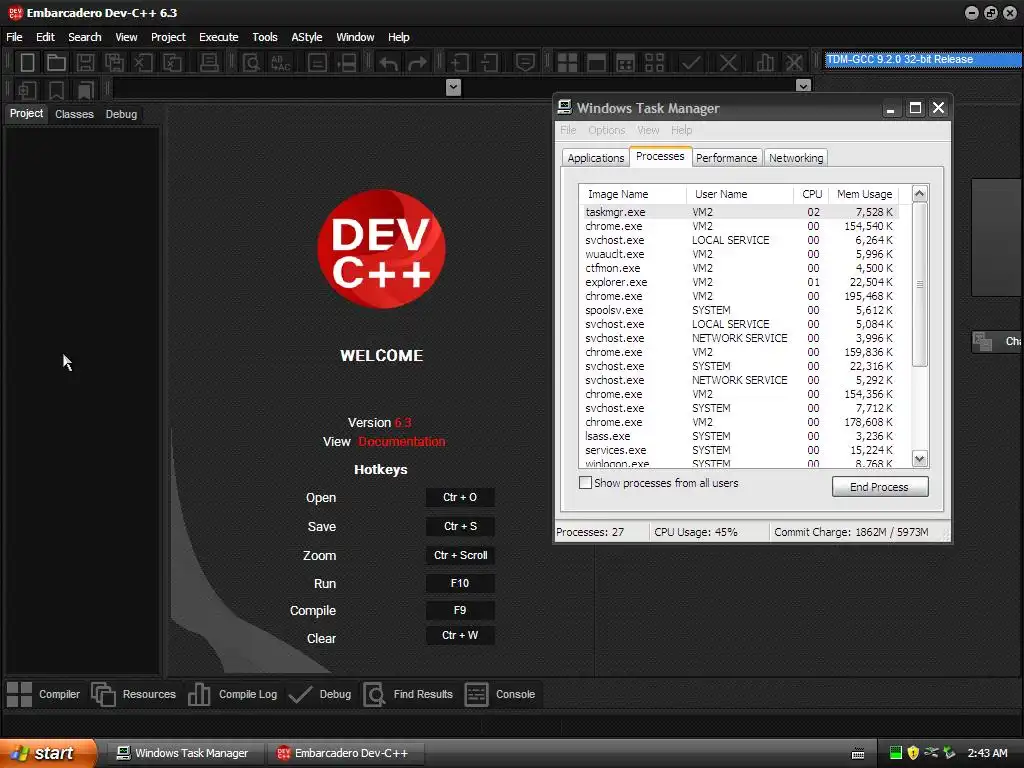Screen dimensions: 1024x768
Task: Expand the left class browser dropdown arrow
Action: tap(453, 88)
